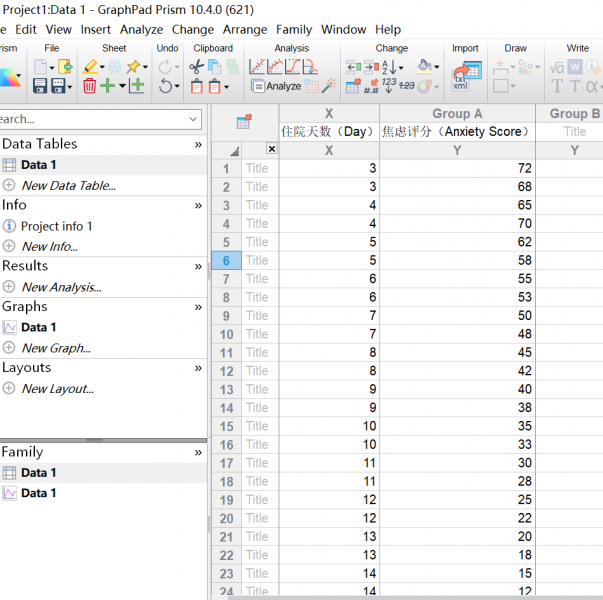Click the green plus New sheet icon
This screenshot has width=603, height=600.
coord(108,87)
